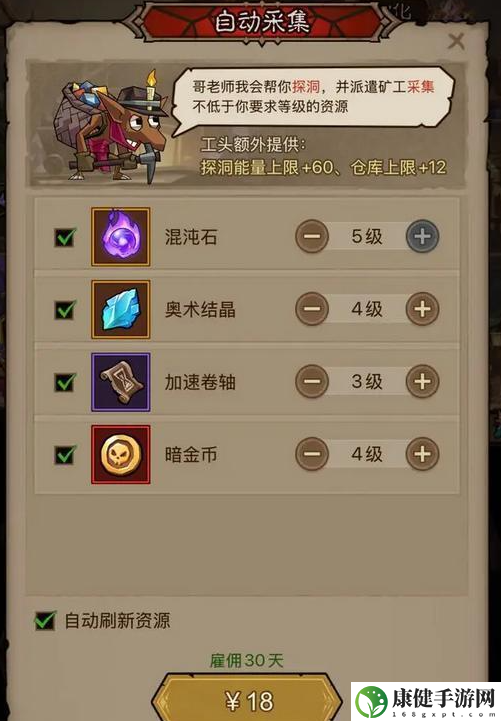The height and width of the screenshot is (721, 501).
Task: Close the 自动采集 dialog with X
Action: pyautogui.click(x=456, y=41)
